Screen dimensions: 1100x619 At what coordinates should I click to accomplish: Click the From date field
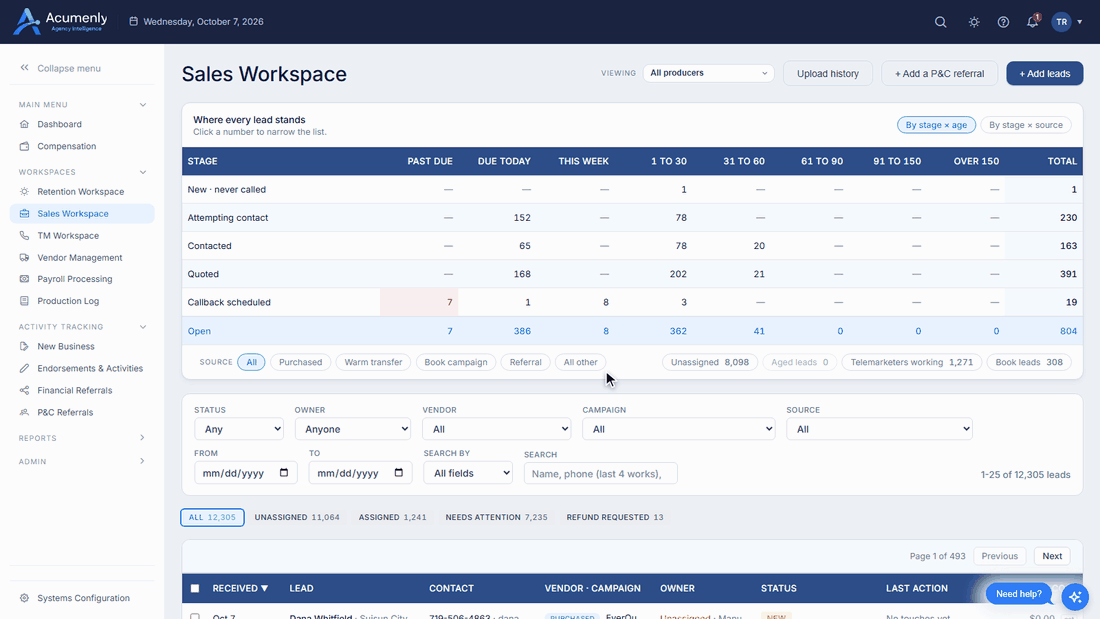[x=246, y=473]
